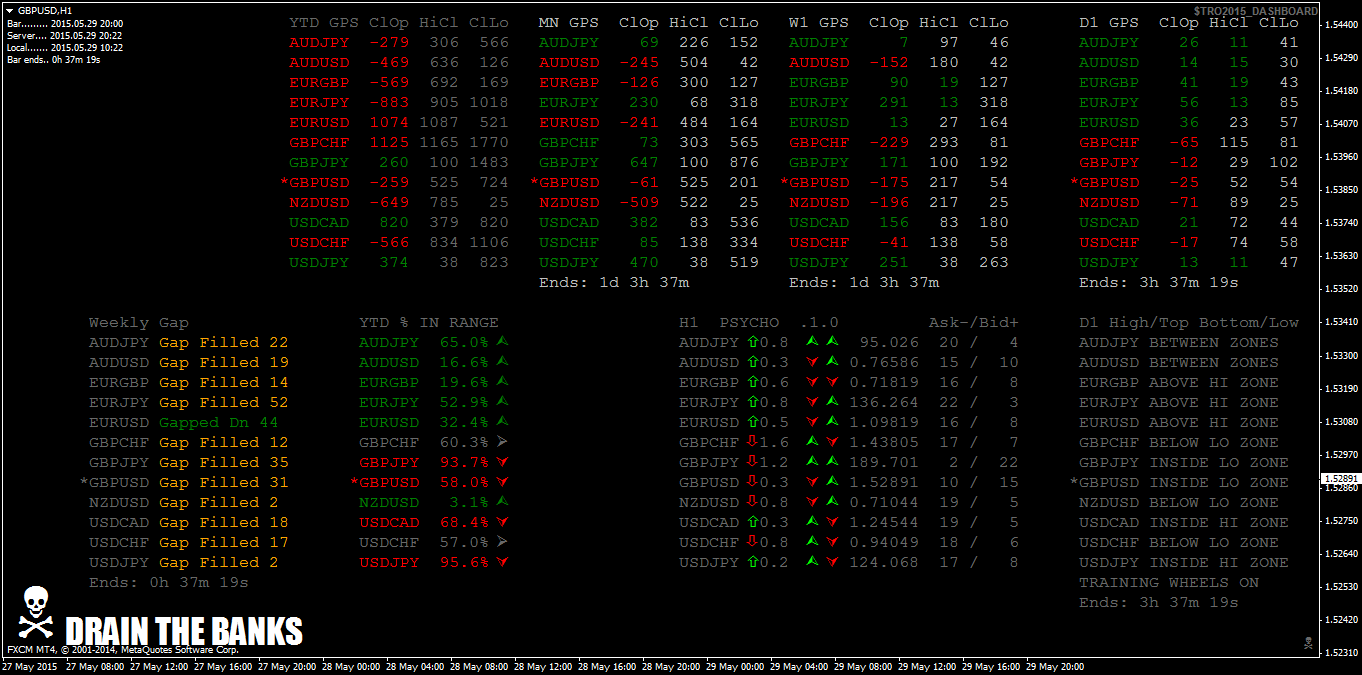
Task: Click the arrow next to EURJPY 52.9%
Action: pos(502,402)
